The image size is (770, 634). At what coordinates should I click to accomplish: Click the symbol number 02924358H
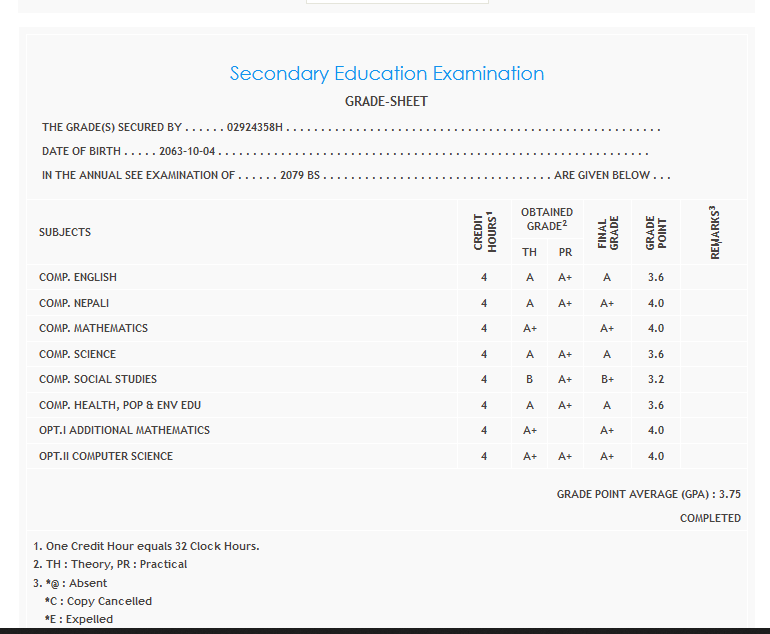[x=257, y=128]
